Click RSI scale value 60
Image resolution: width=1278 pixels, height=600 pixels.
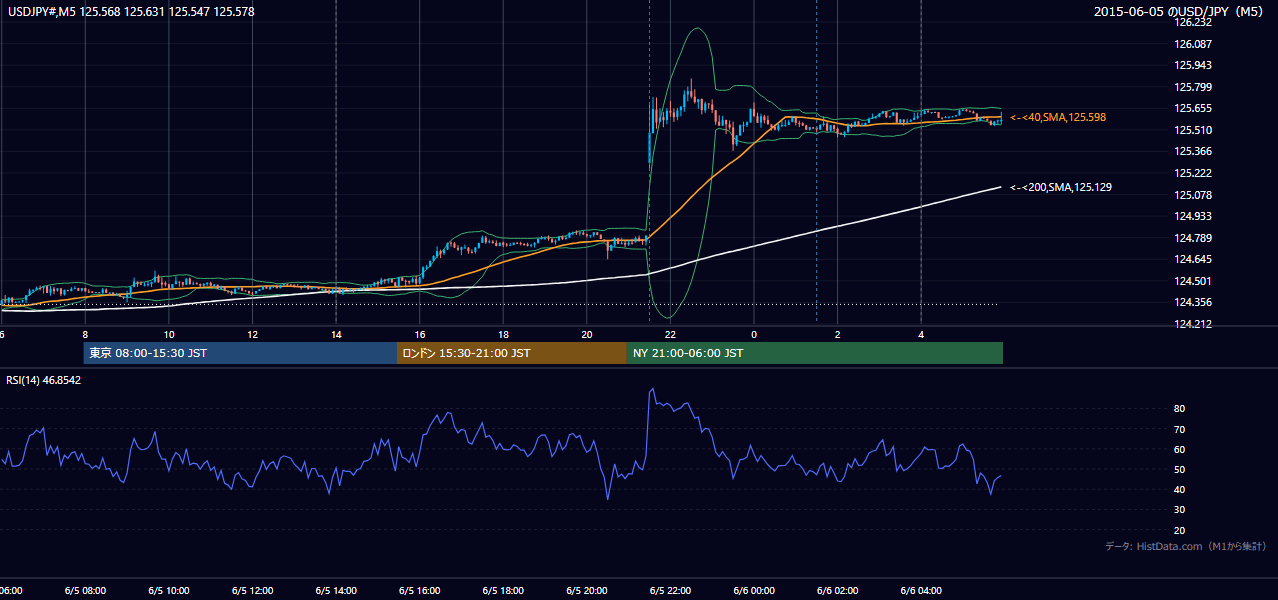pyautogui.click(x=1180, y=449)
